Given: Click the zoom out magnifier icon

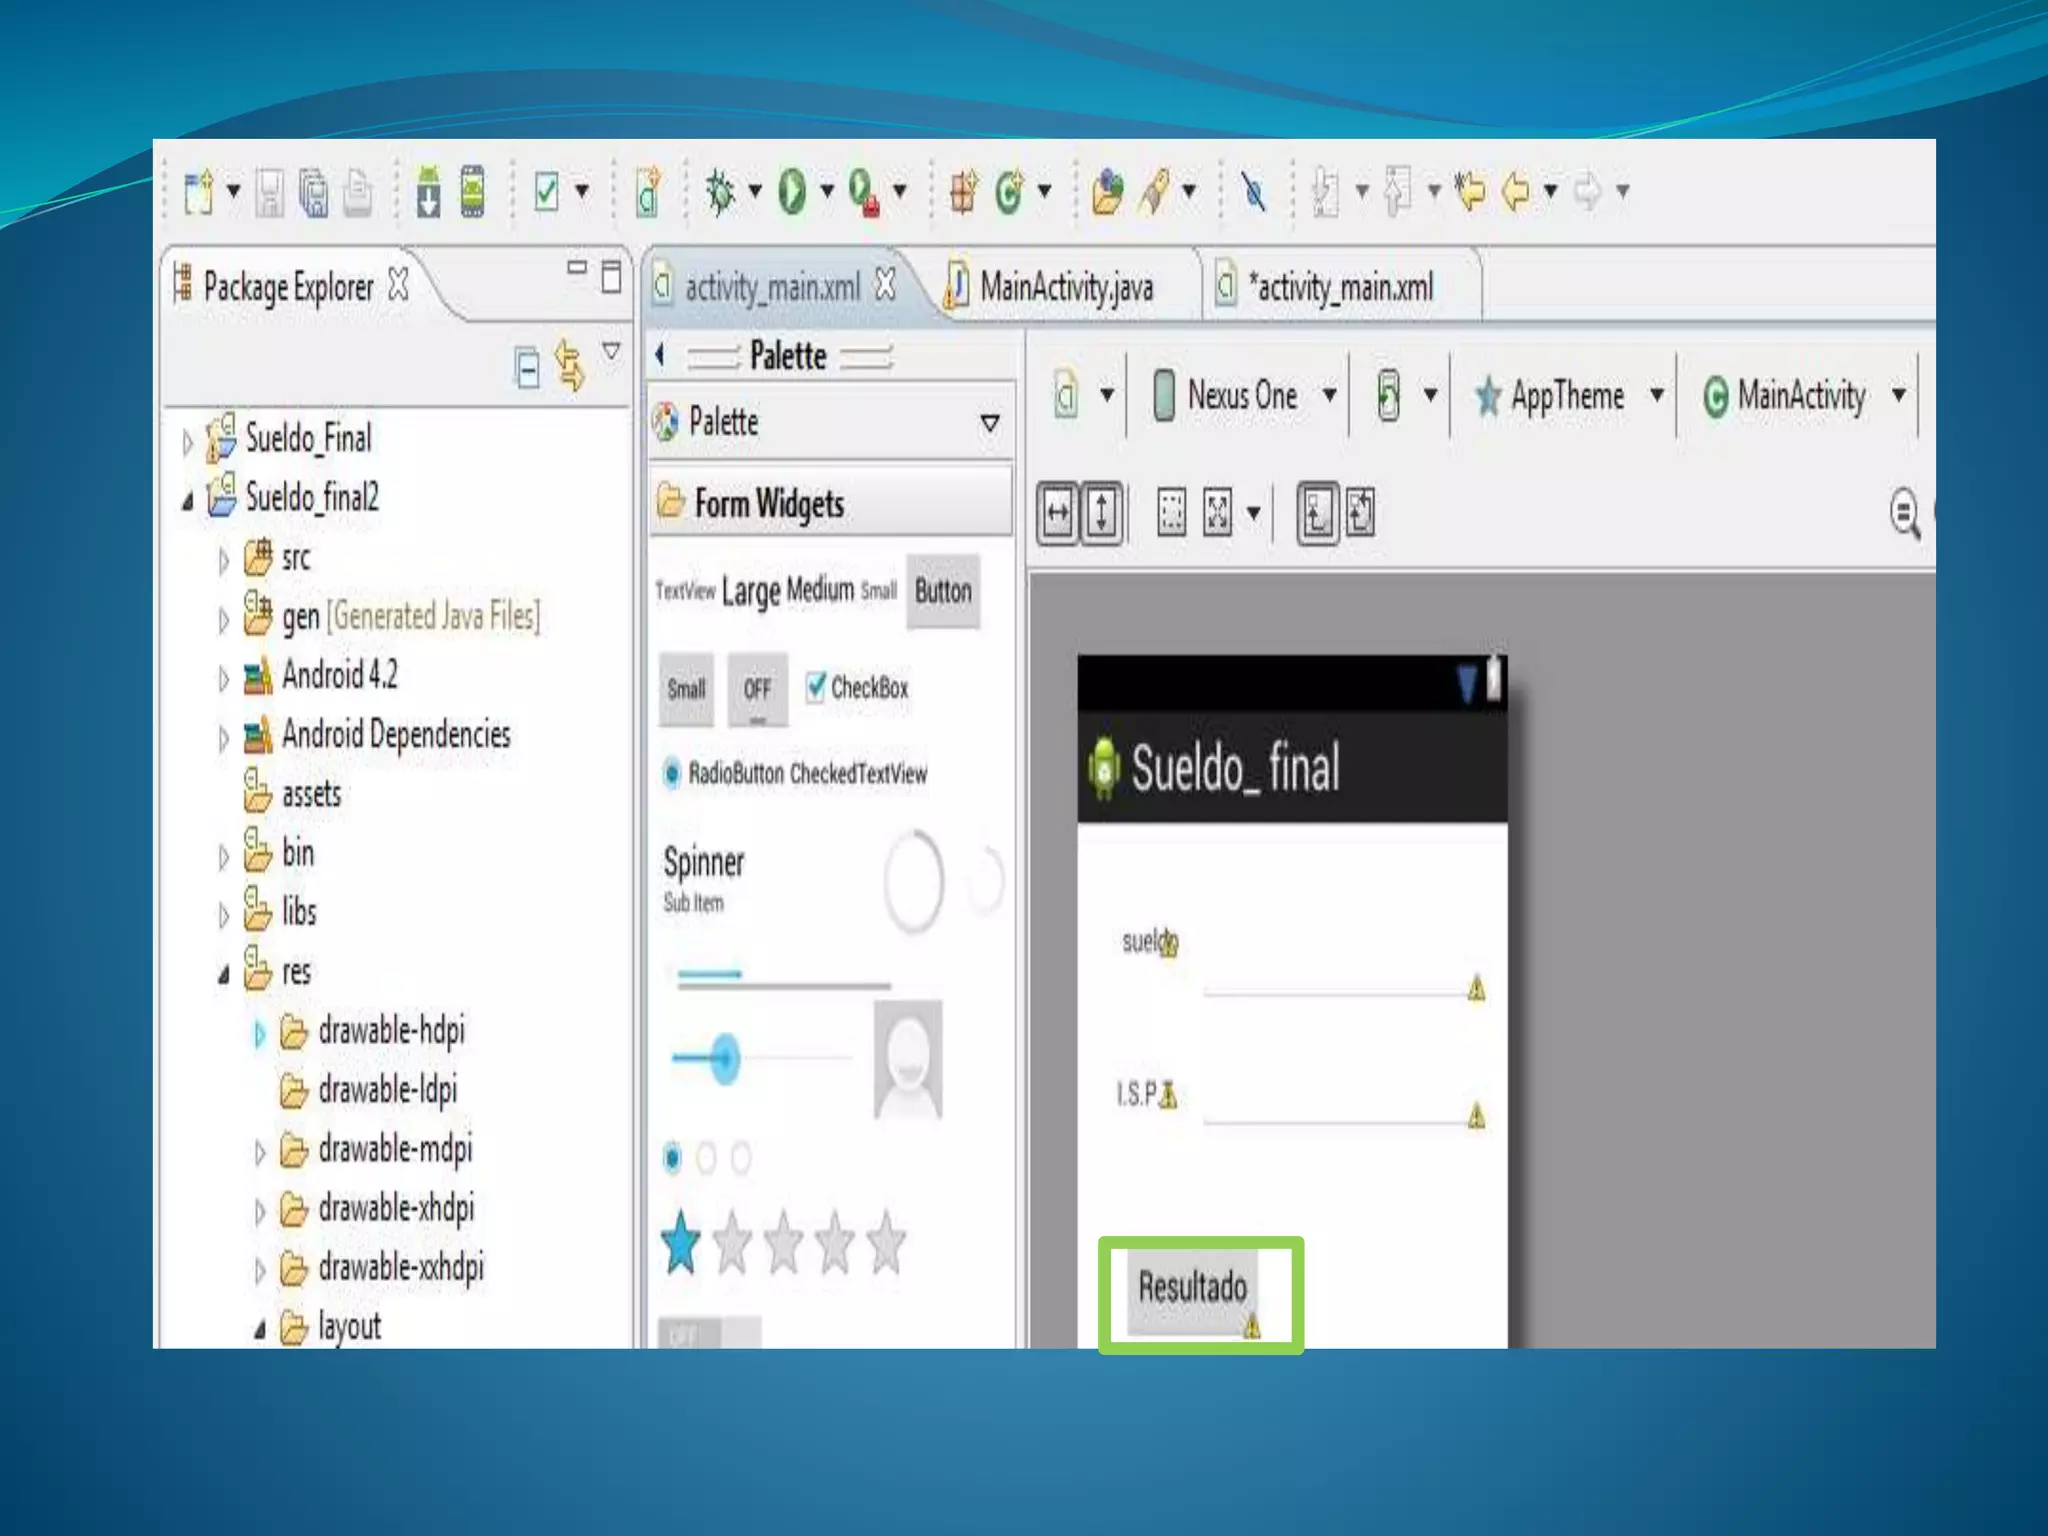Looking at the screenshot, I should [1905, 513].
